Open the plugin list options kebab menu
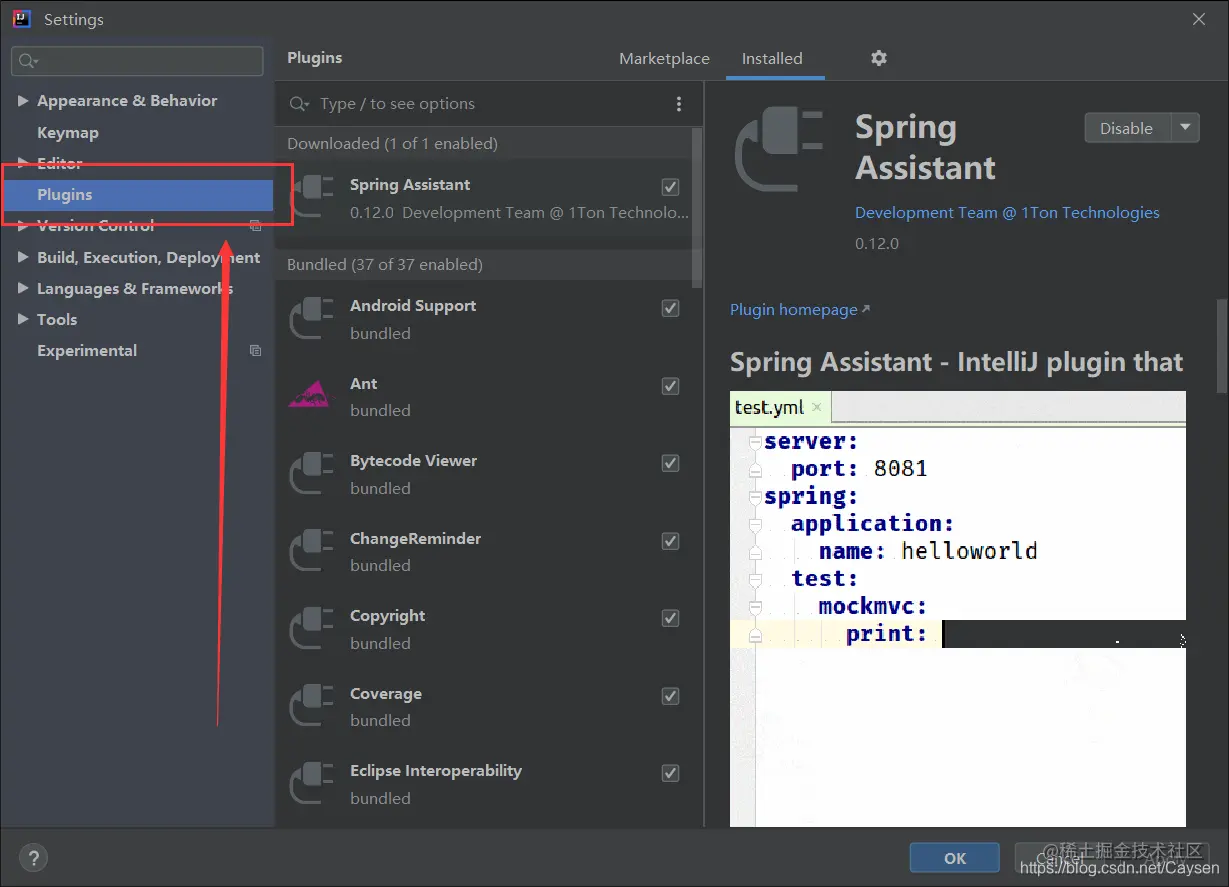 point(679,104)
